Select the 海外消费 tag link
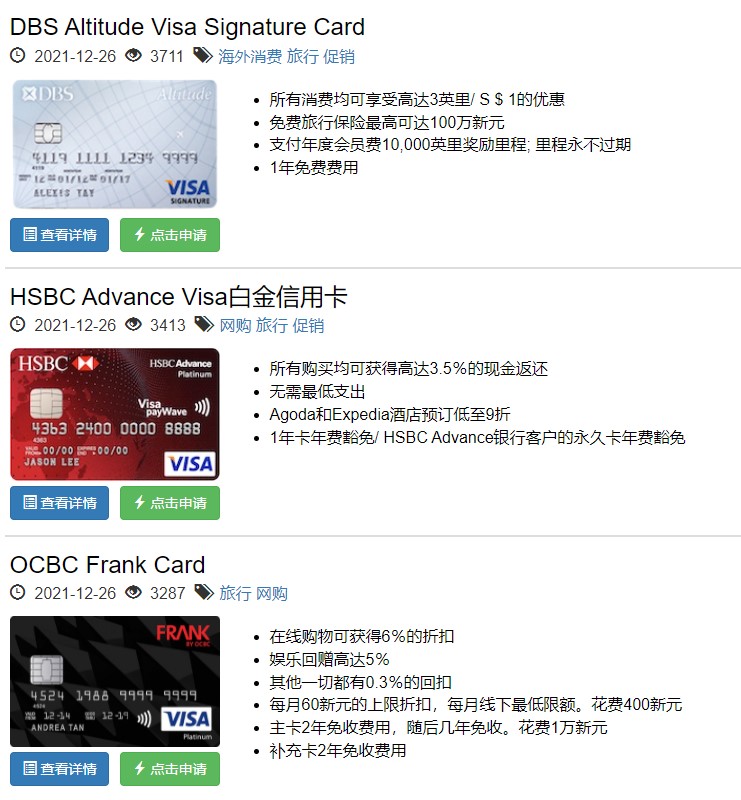Viewport: 741px width, 800px height. click(250, 56)
